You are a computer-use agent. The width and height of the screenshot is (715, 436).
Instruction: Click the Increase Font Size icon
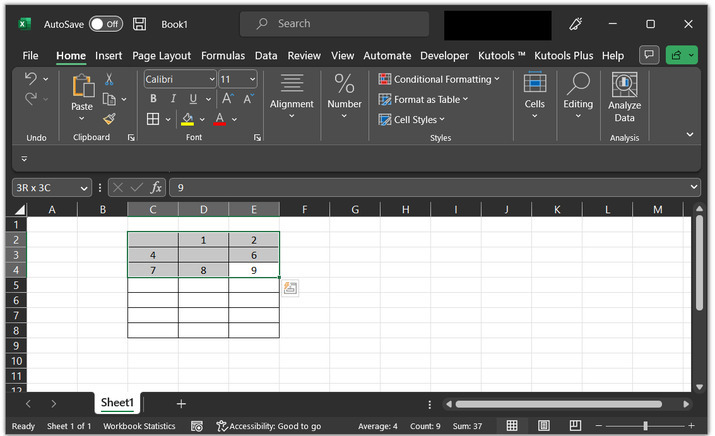[x=228, y=99]
